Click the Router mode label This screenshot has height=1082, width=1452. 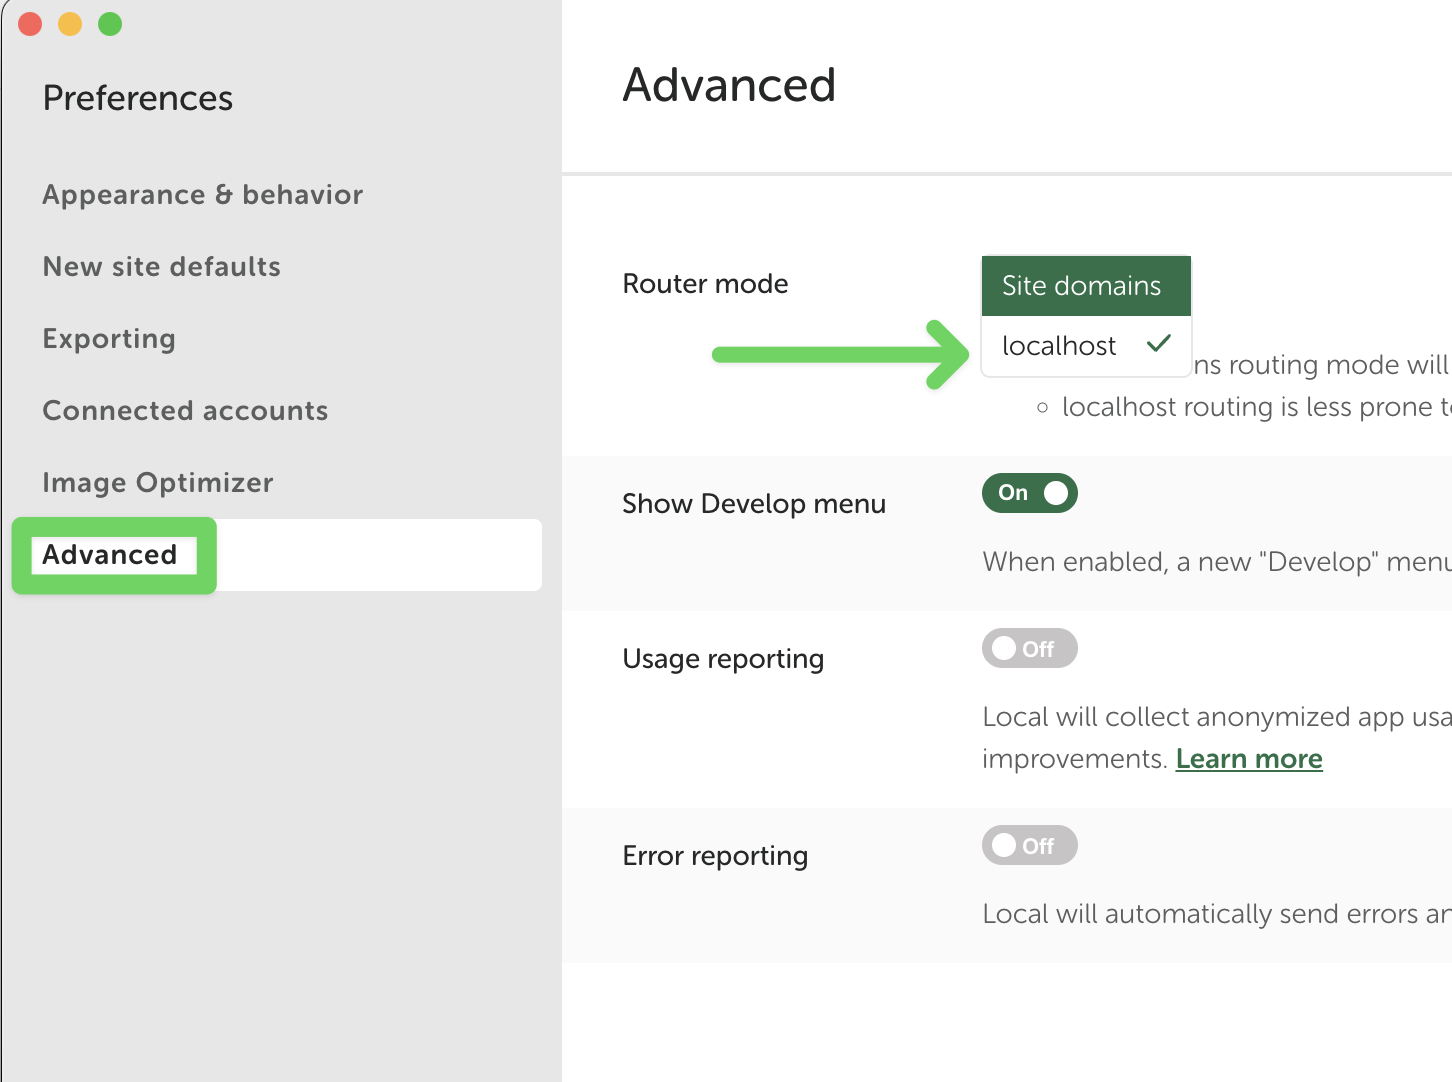(705, 284)
